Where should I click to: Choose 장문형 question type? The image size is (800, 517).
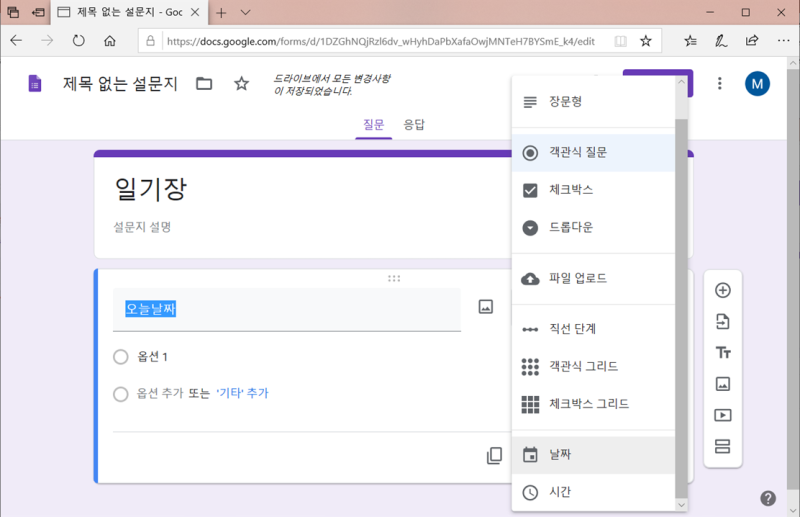[593, 102]
